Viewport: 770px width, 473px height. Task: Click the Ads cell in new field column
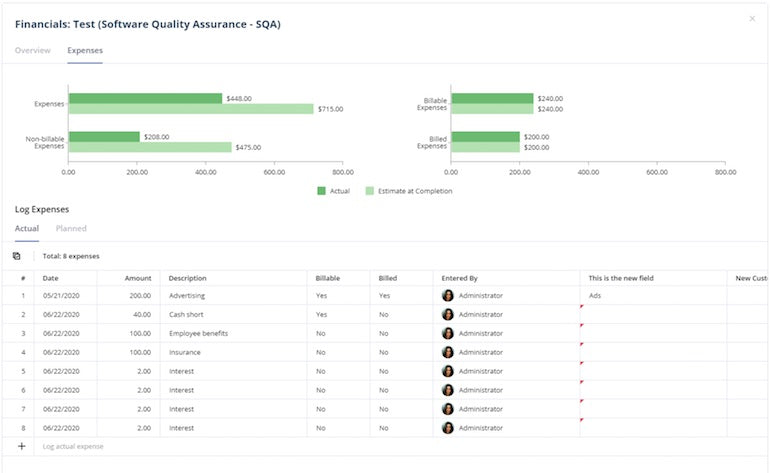click(x=595, y=296)
